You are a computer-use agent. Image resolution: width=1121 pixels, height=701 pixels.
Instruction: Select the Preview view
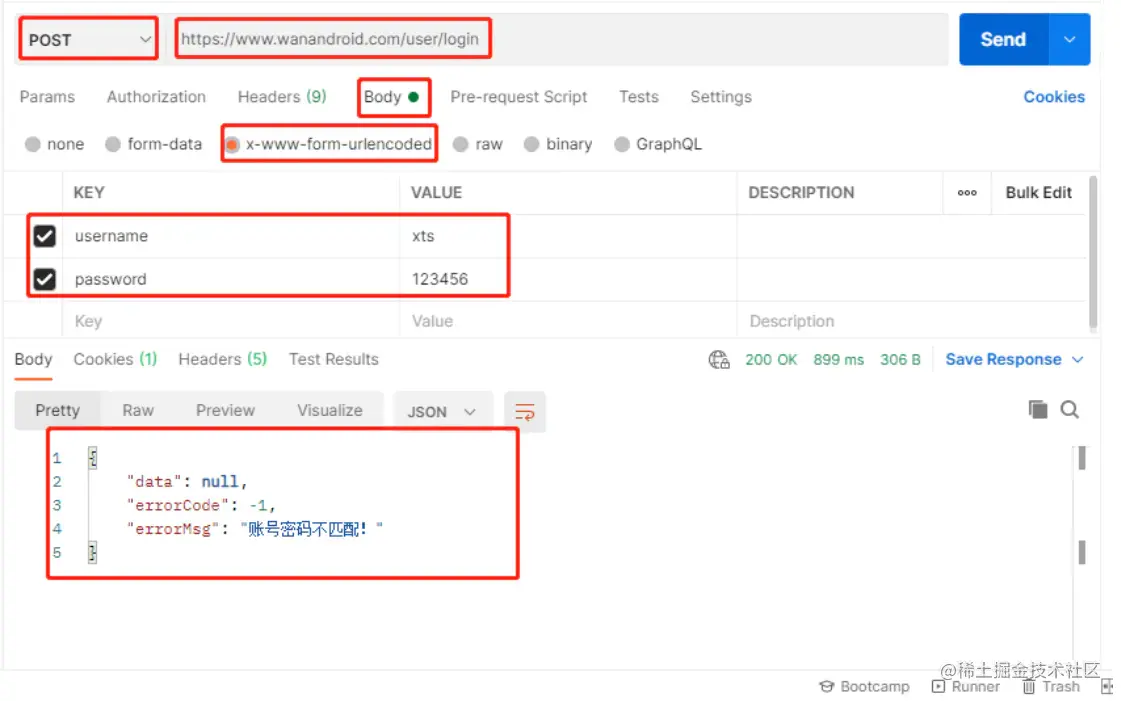(x=225, y=410)
